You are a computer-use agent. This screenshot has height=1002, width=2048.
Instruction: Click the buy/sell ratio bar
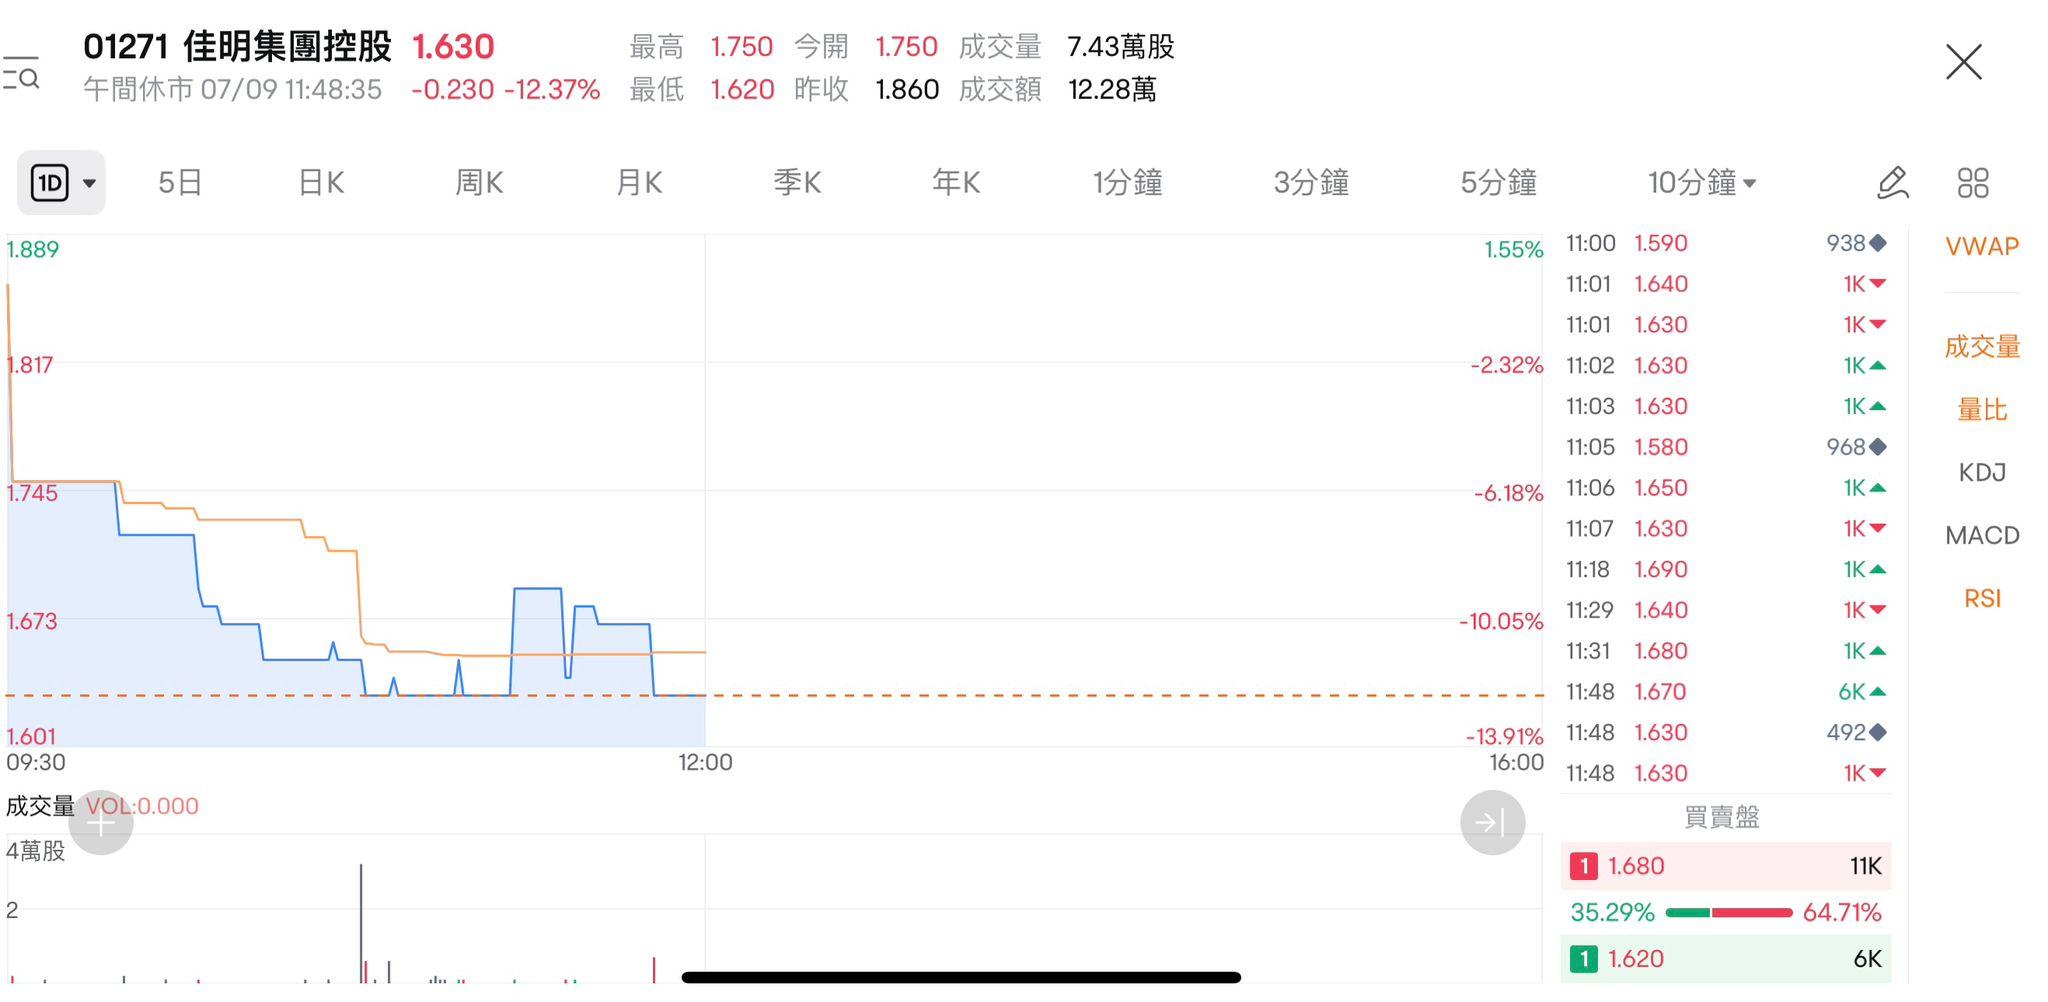pyautogui.click(x=1728, y=912)
